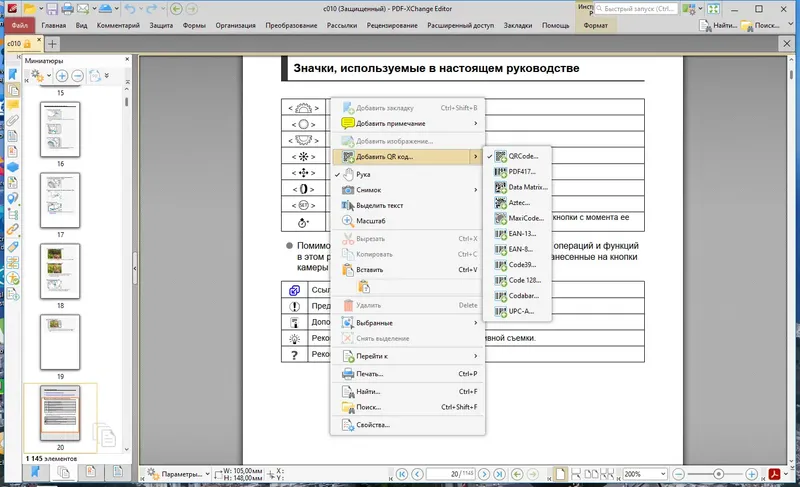Open zoom level 200% dropdown
This screenshot has width=800, height=487.
(663, 474)
